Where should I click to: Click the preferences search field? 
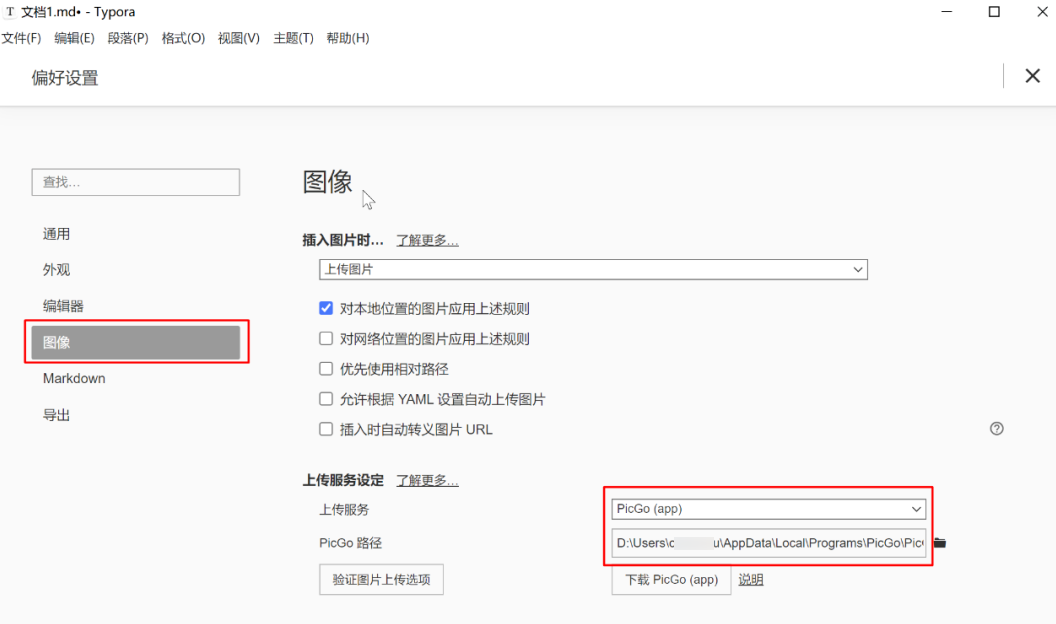[x=136, y=182]
